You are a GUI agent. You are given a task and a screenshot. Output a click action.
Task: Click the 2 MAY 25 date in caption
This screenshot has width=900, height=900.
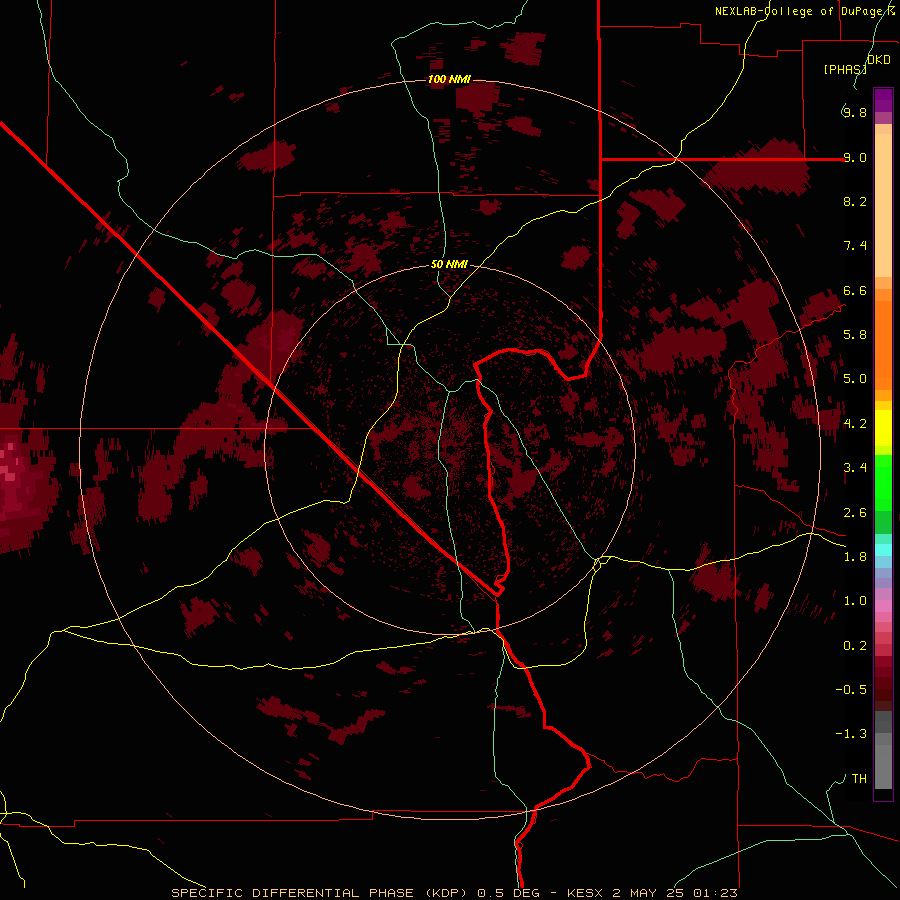tap(650, 893)
